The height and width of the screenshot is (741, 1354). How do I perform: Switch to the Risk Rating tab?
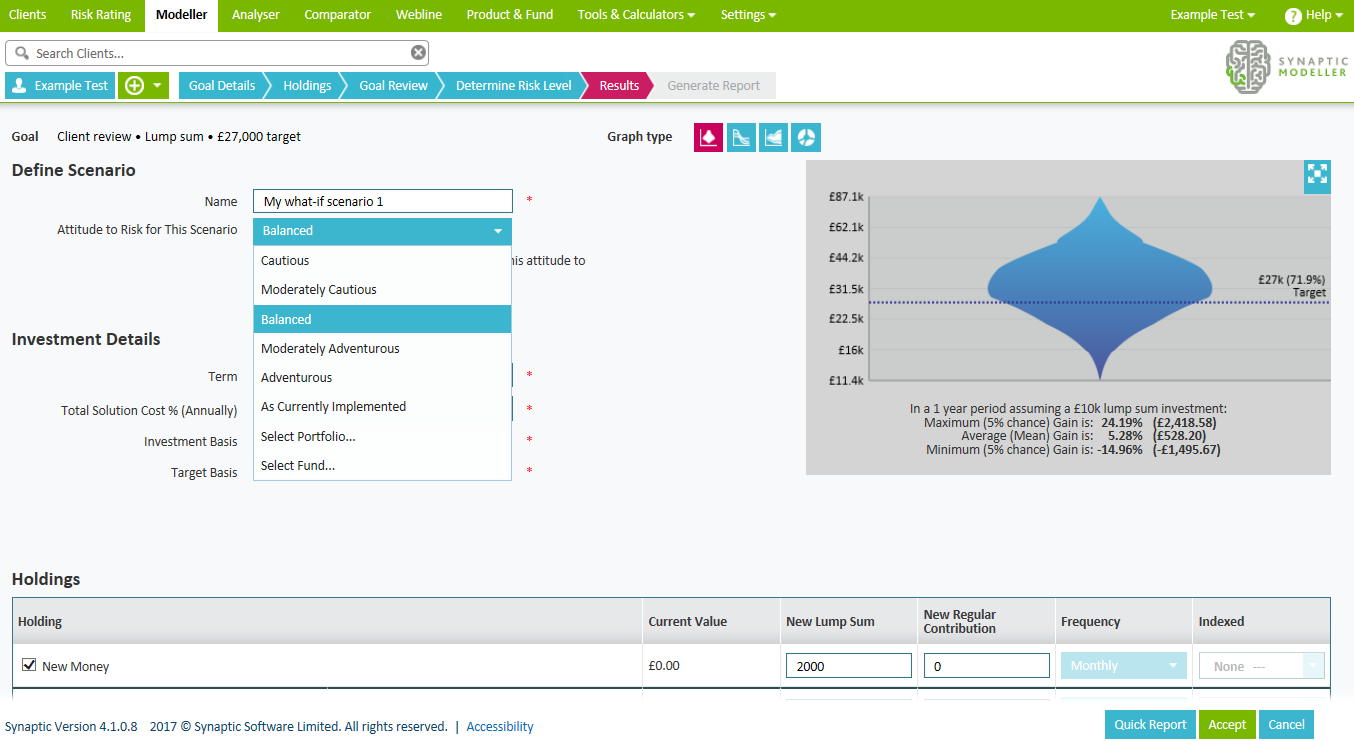pos(102,15)
